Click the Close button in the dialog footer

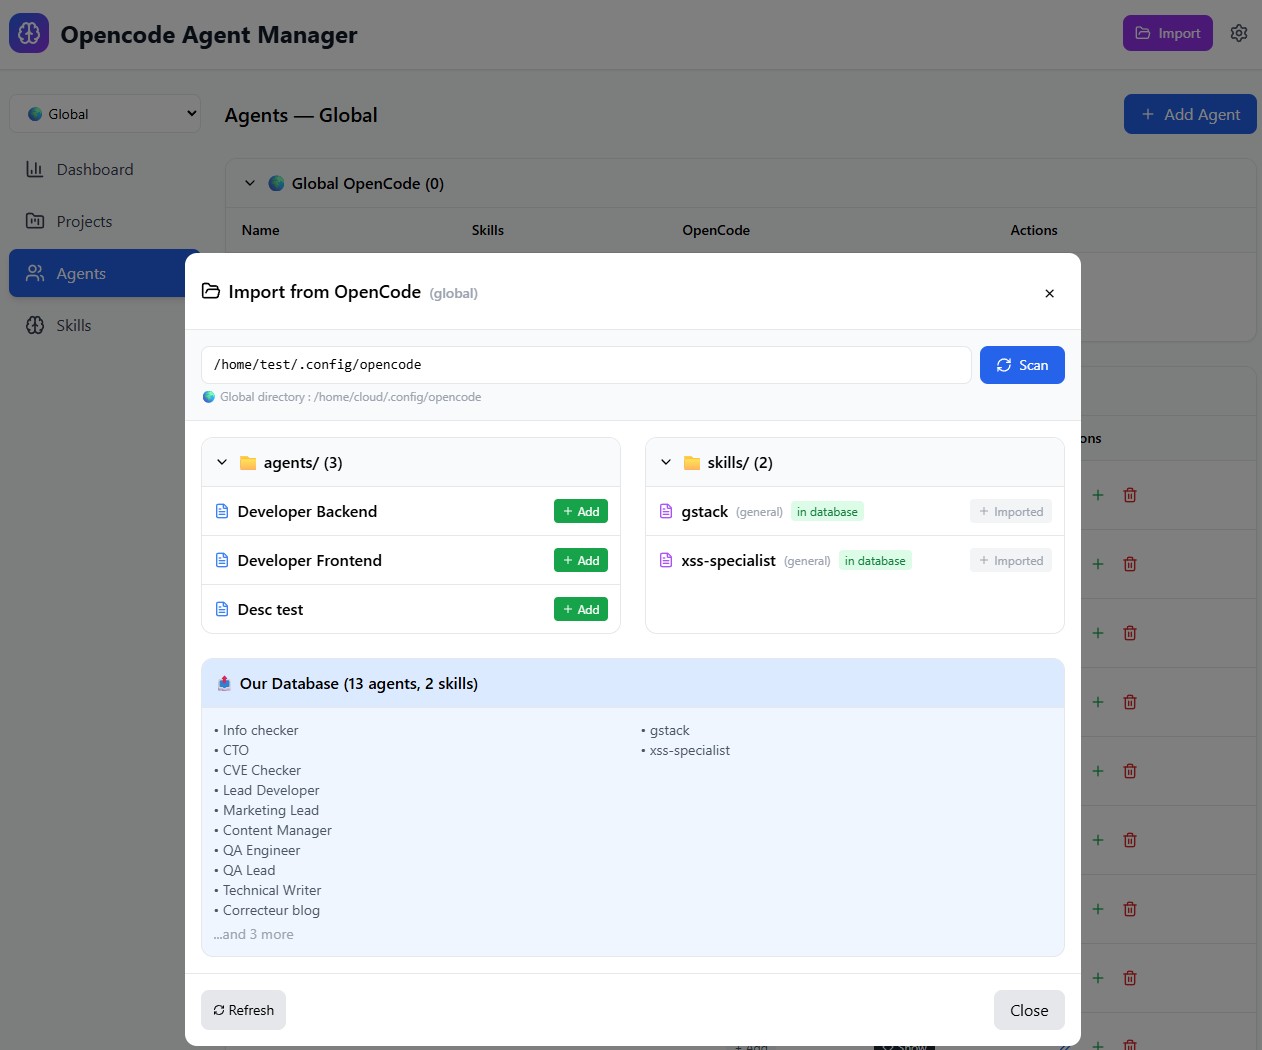click(1029, 1010)
